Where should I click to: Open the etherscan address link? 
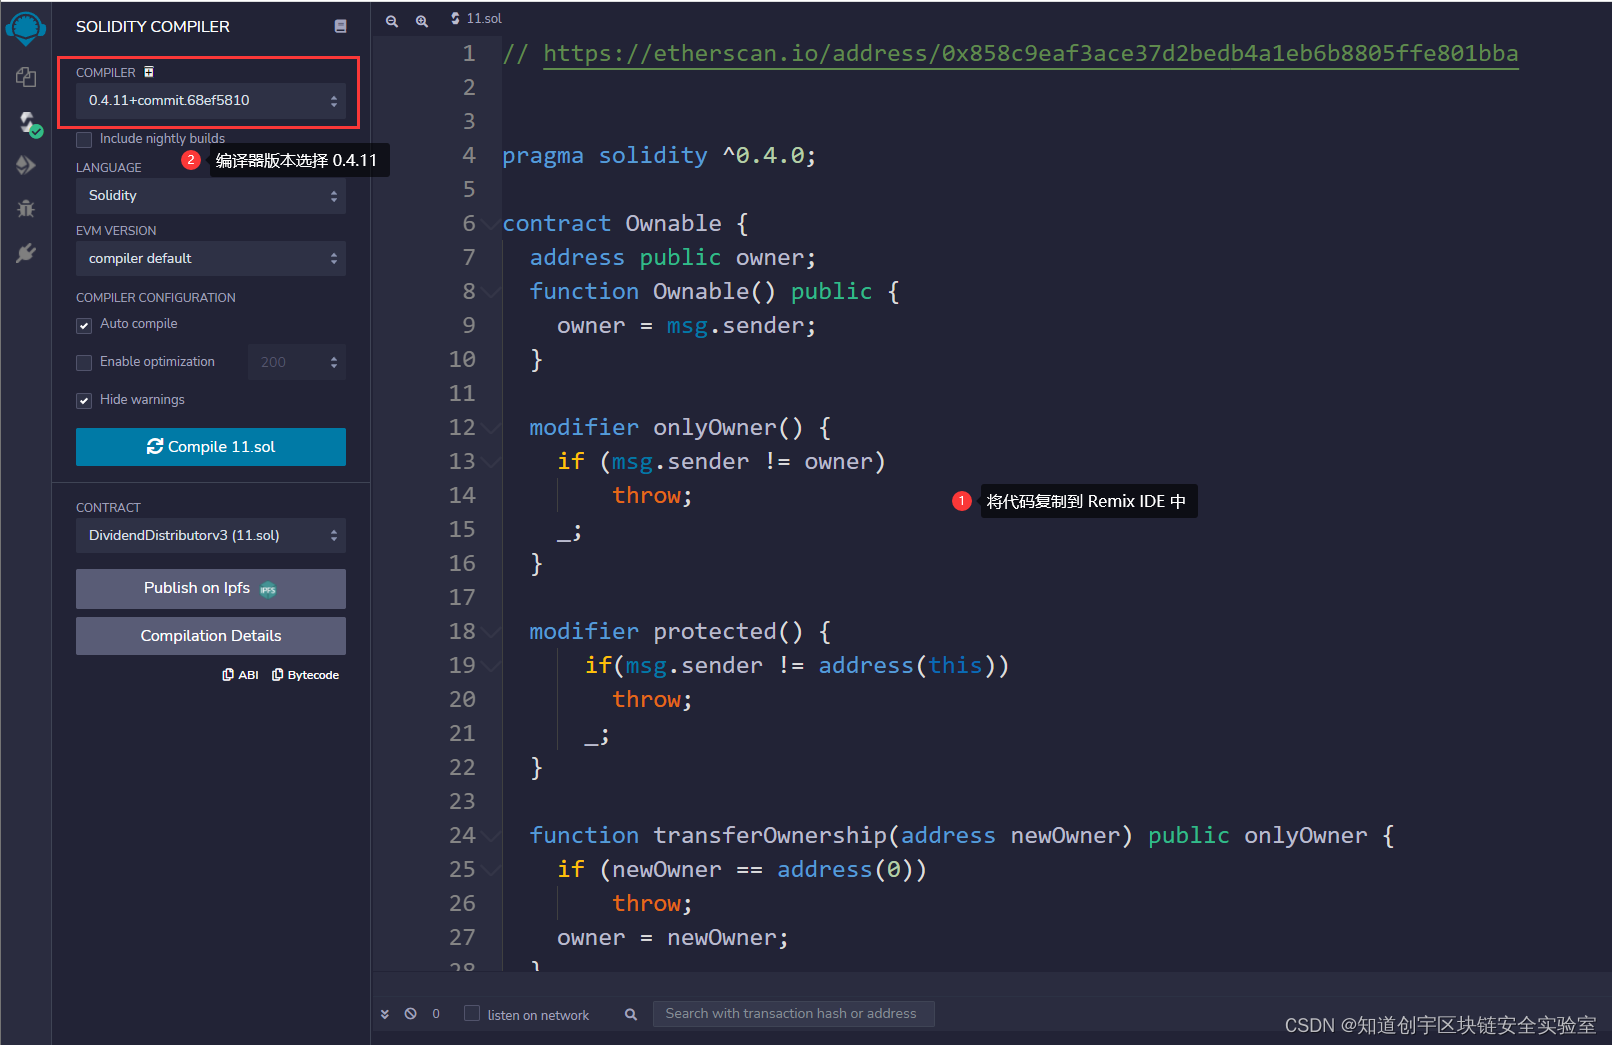coord(1030,54)
